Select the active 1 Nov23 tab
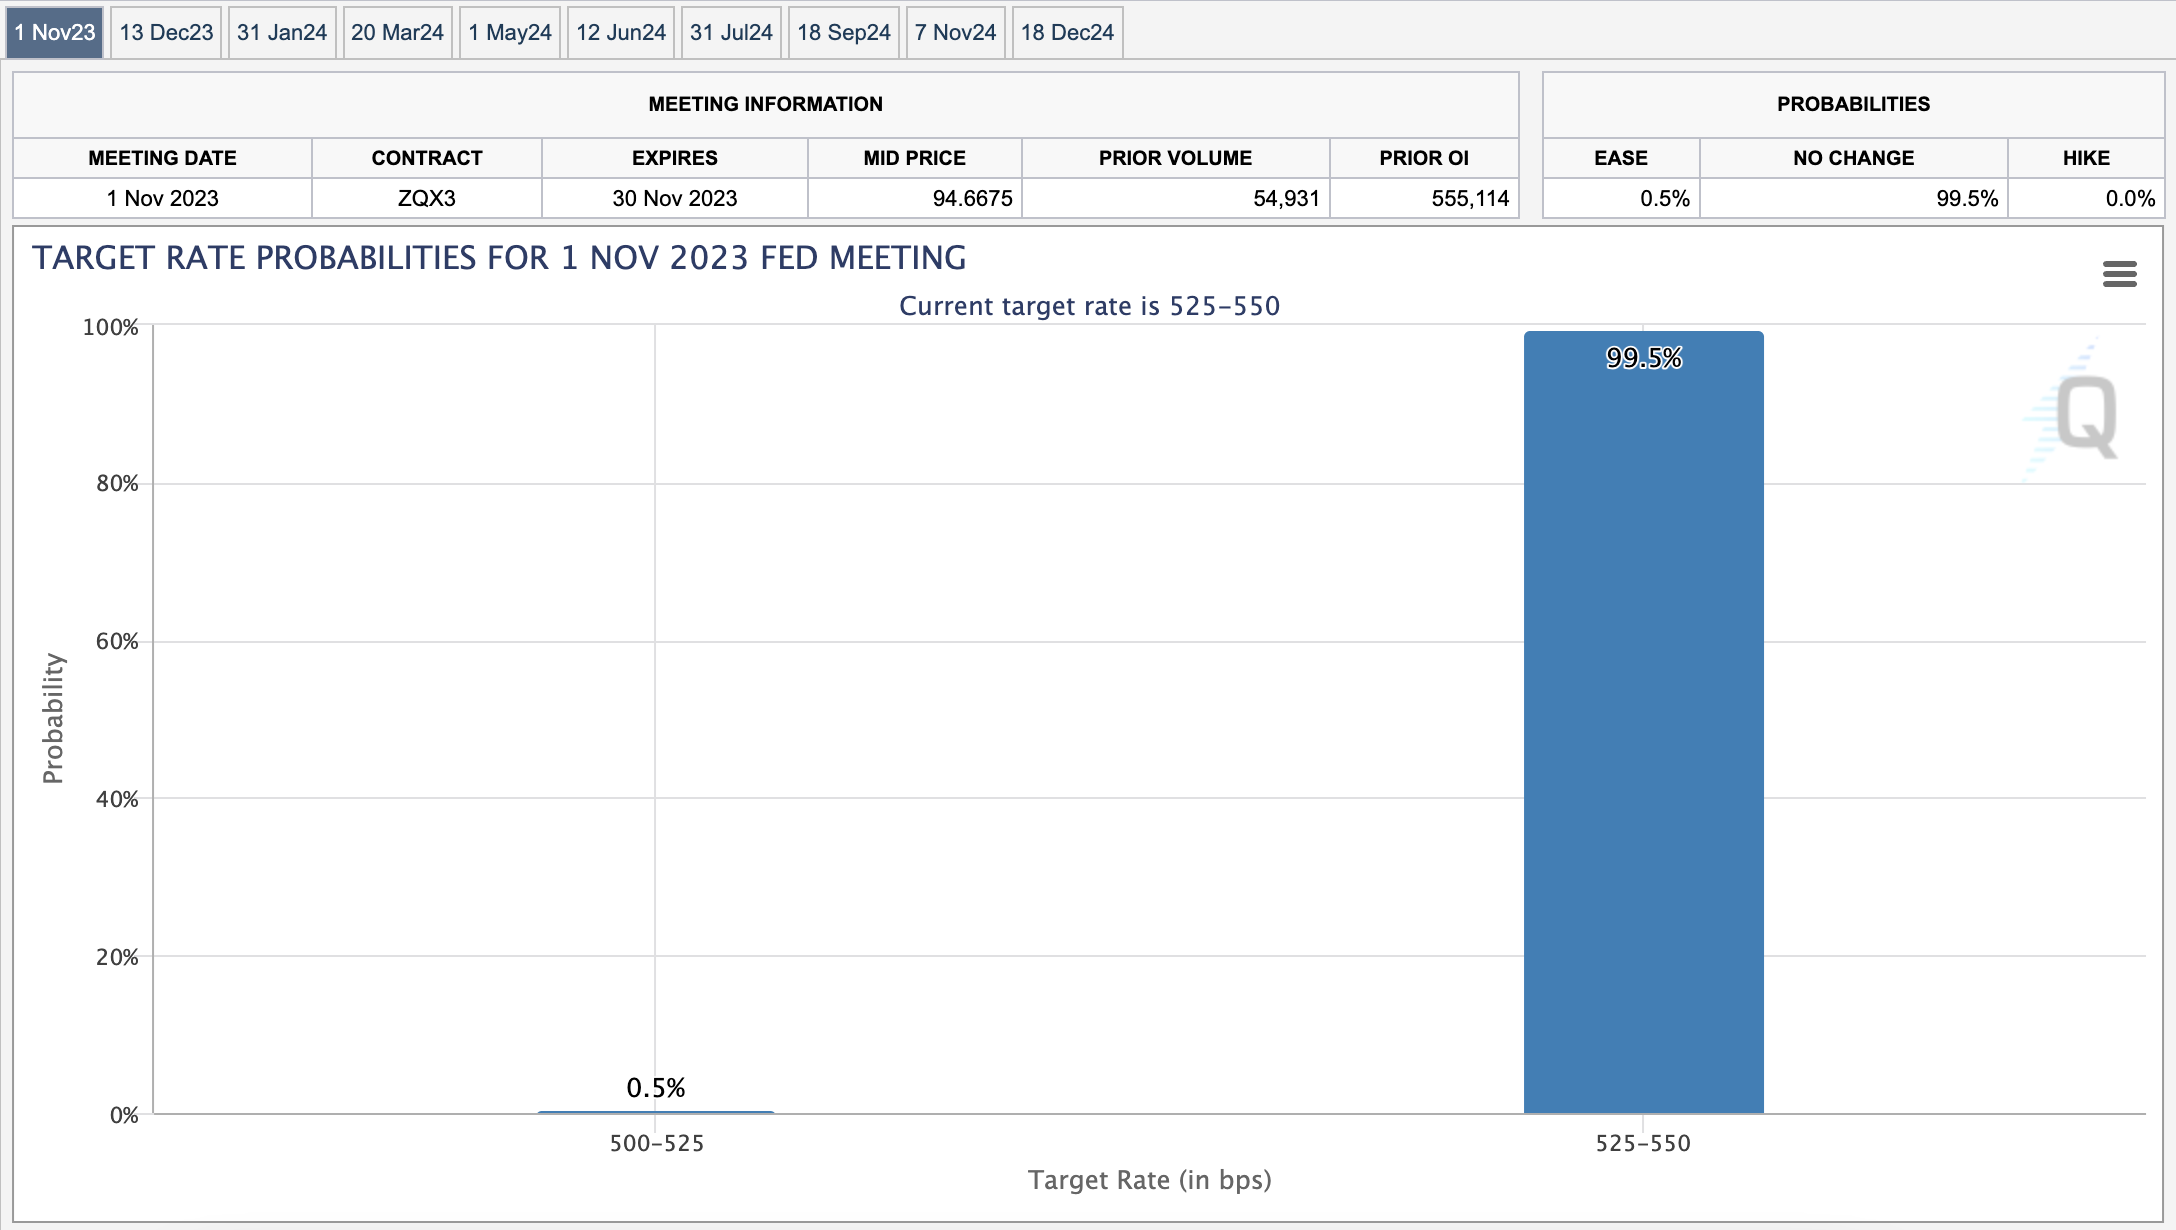 click(55, 33)
